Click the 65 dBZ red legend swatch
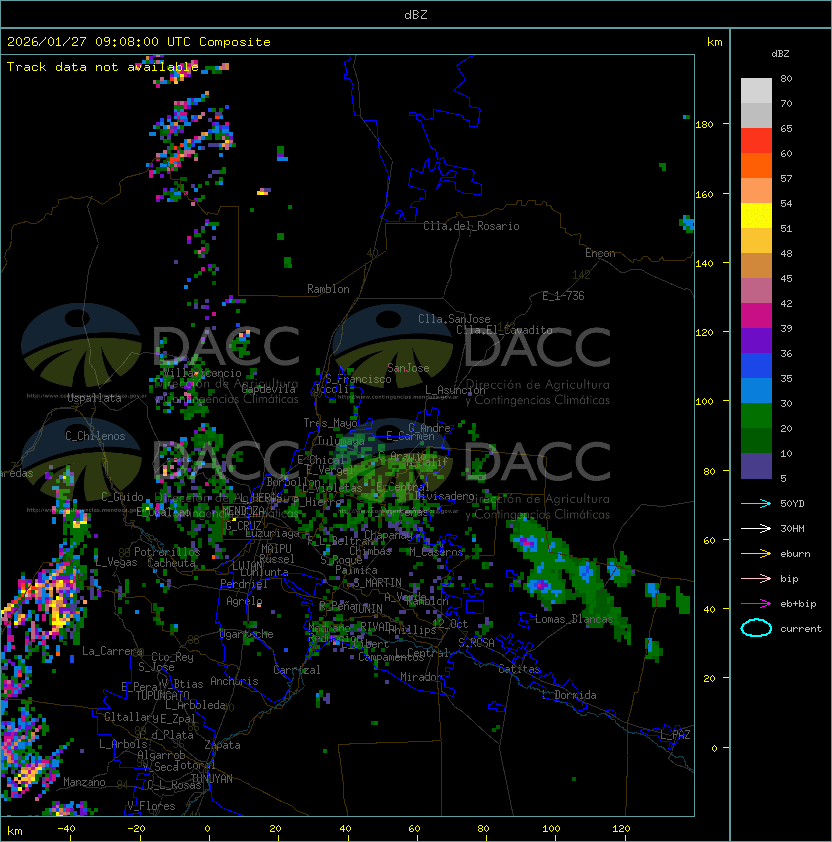 pyautogui.click(x=756, y=140)
